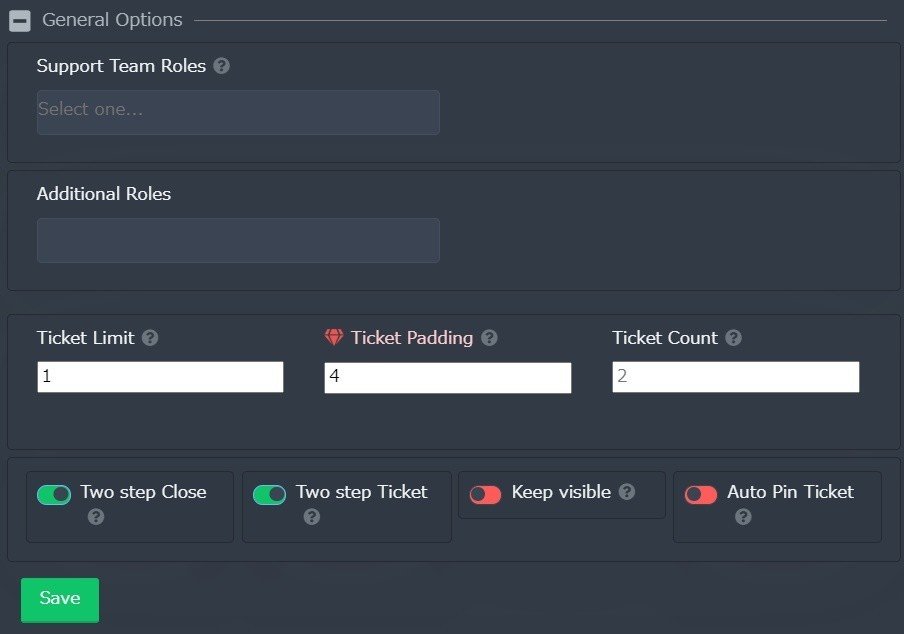Open the Support Team Roles dropdown

pyautogui.click(x=238, y=112)
